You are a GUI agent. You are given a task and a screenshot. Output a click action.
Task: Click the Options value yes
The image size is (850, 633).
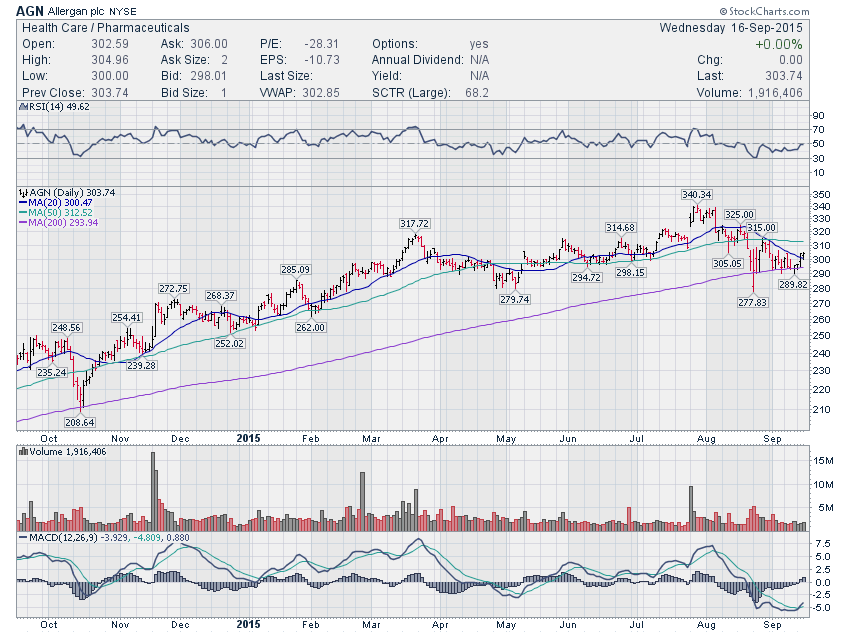(x=479, y=44)
